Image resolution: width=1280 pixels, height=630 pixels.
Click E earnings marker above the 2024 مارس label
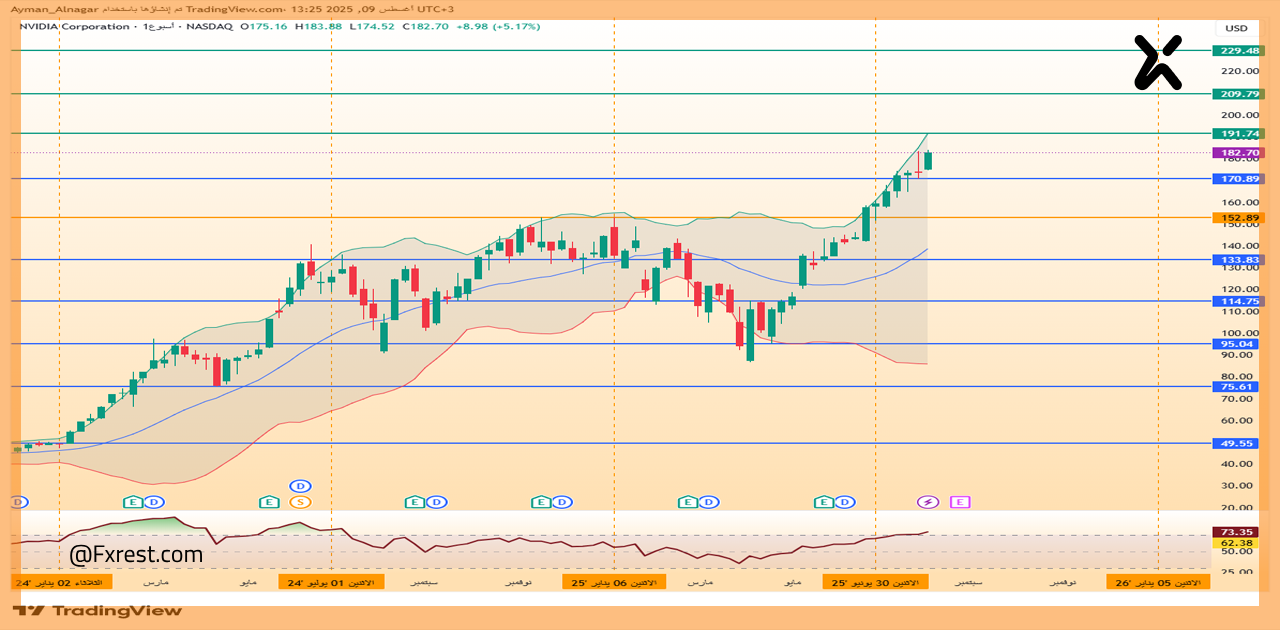point(132,502)
